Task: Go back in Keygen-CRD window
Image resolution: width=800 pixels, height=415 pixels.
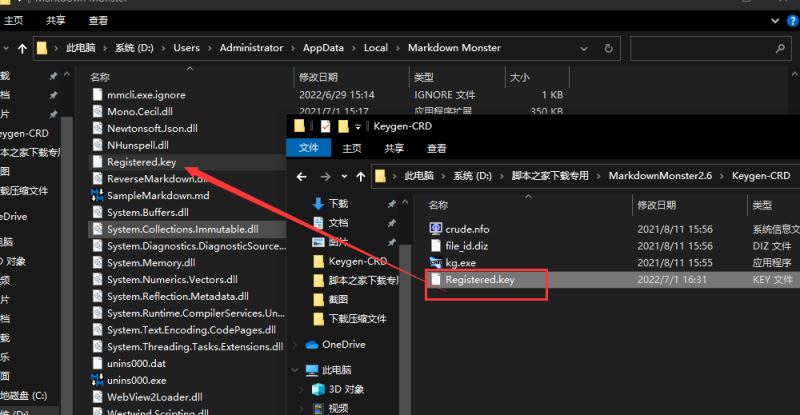Action: tap(302, 177)
